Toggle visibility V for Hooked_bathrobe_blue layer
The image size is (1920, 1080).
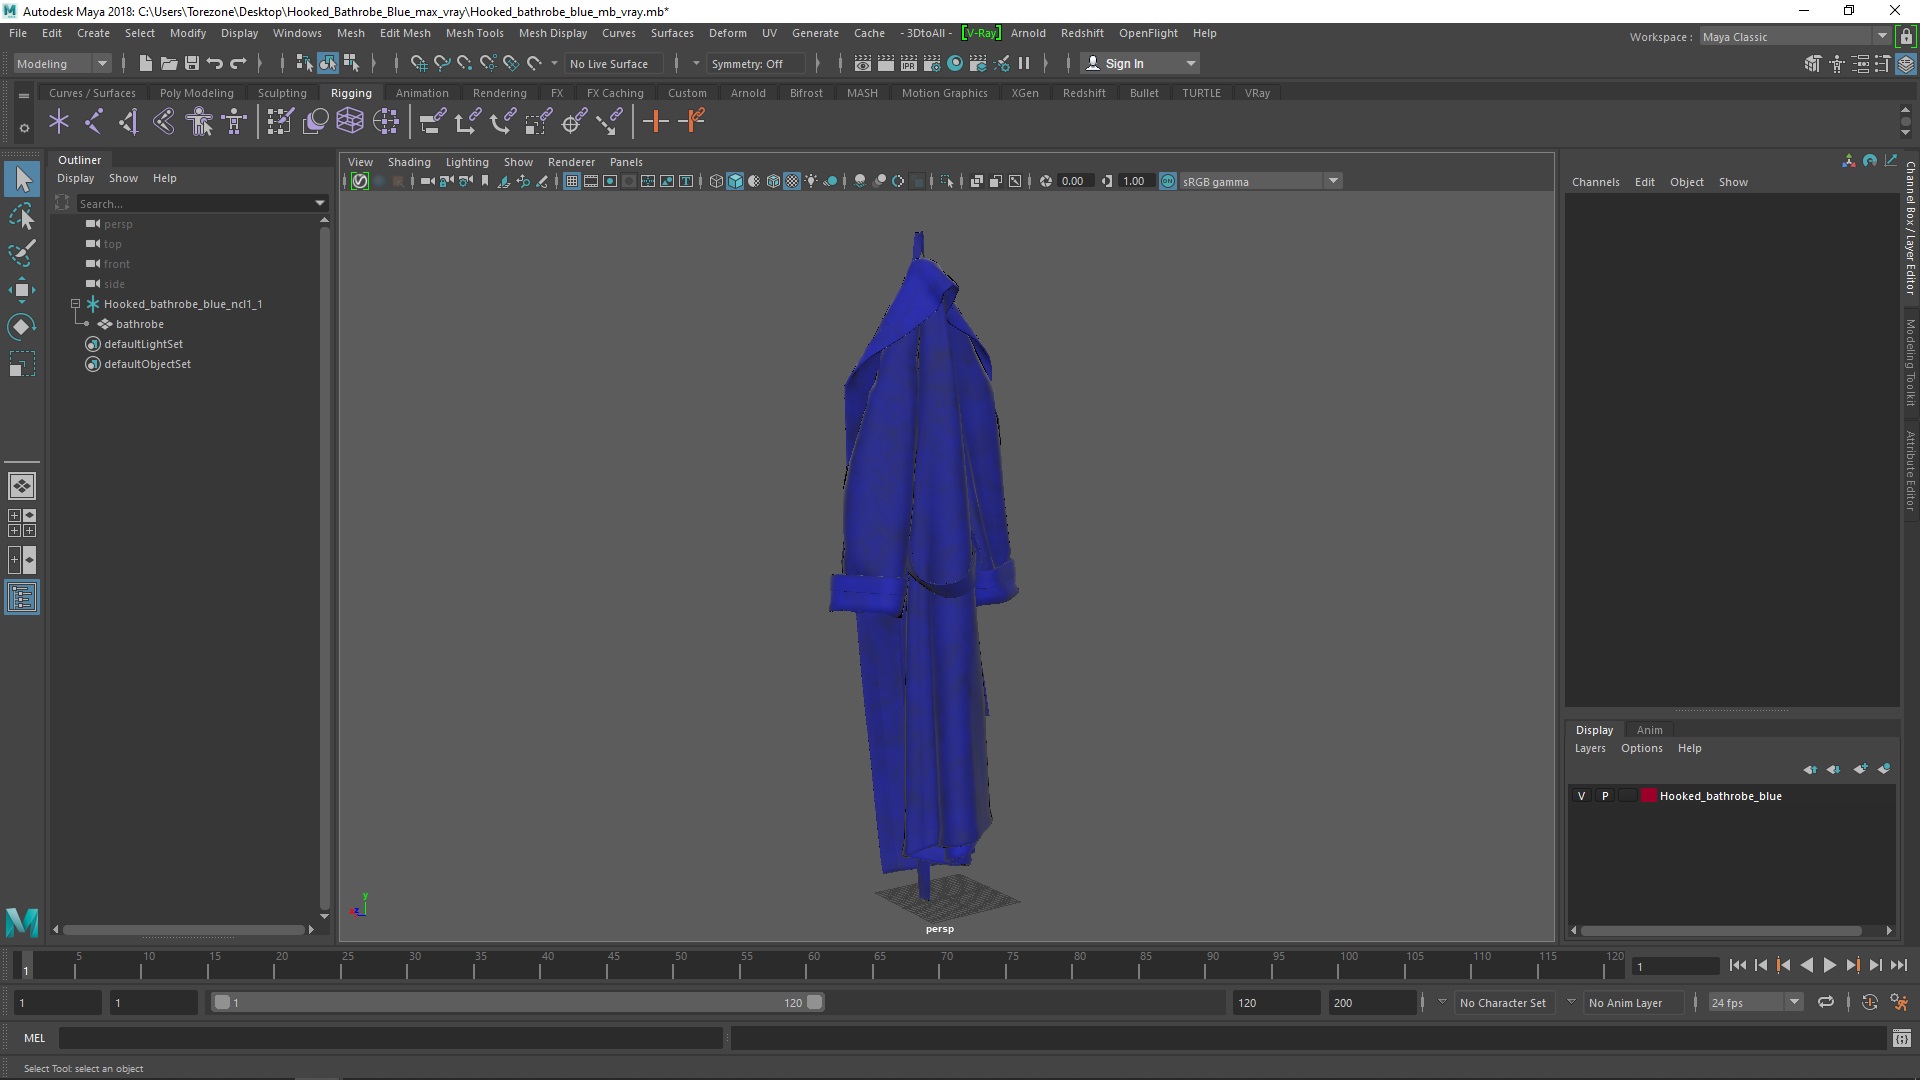(1581, 795)
